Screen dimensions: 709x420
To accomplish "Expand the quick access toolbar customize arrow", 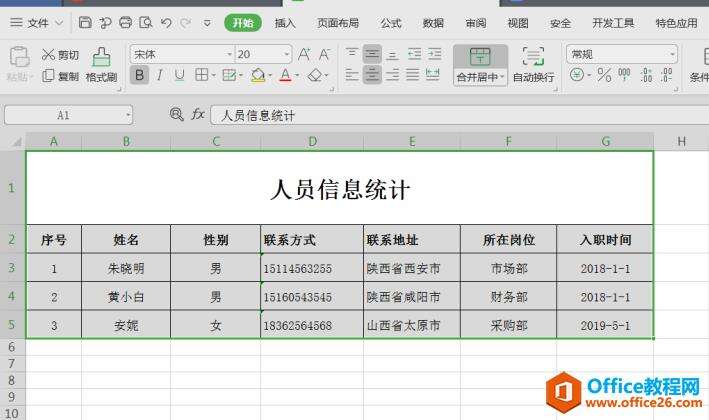I will pyautogui.click(x=207, y=23).
